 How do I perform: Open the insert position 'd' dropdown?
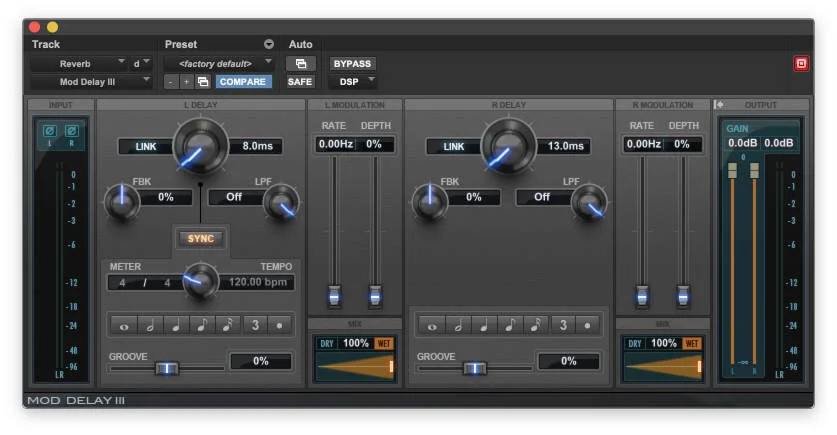pyautogui.click(x=141, y=64)
